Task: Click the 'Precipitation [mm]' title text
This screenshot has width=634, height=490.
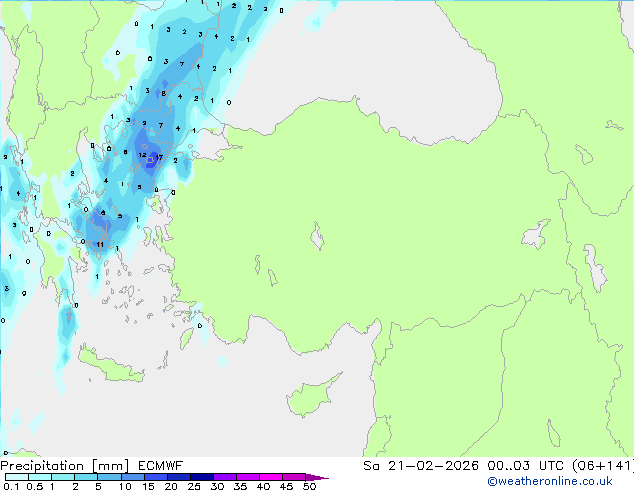Action: (x=65, y=466)
